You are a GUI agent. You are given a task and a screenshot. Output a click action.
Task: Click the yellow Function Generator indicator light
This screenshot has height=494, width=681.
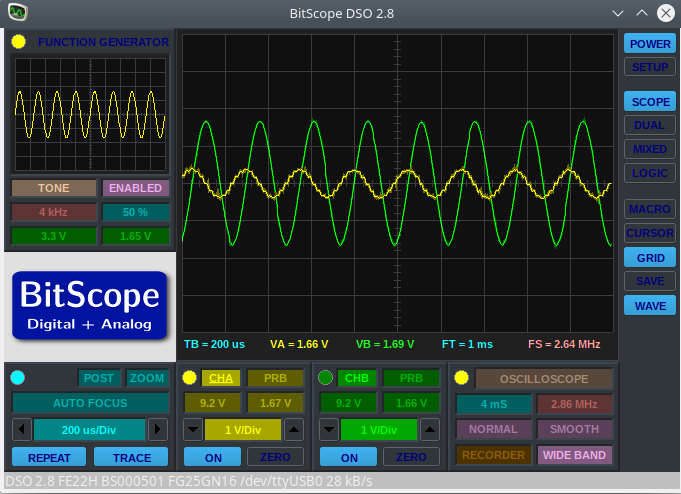(x=18, y=42)
